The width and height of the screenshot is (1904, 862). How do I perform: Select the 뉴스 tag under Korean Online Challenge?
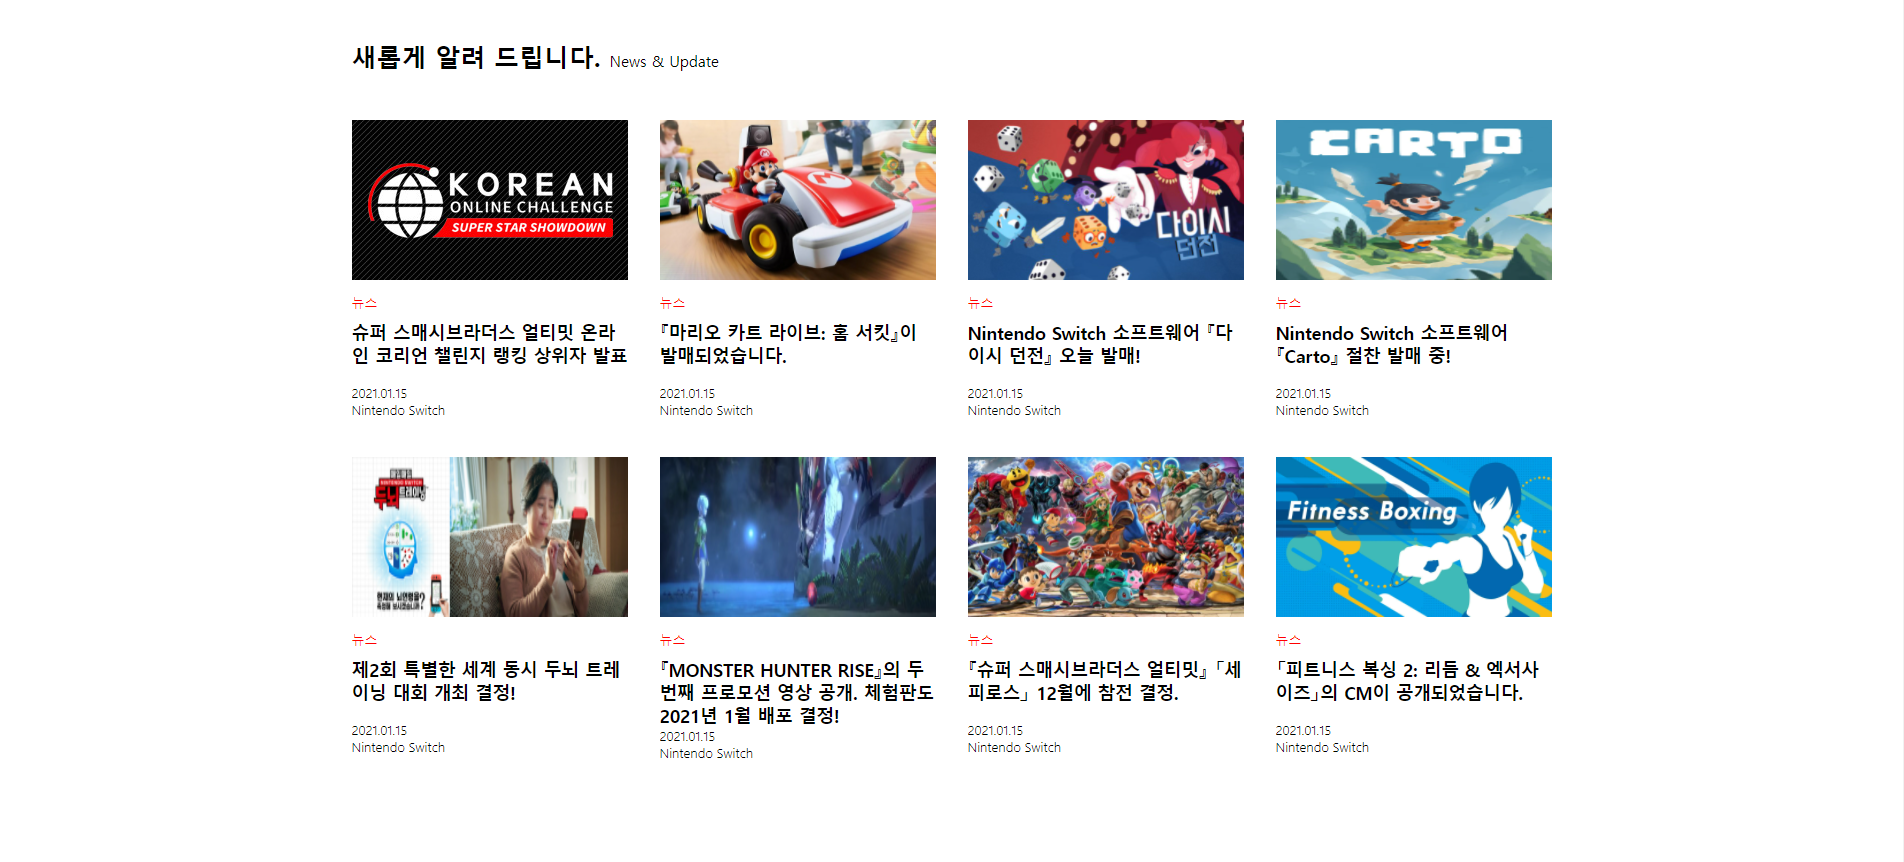point(364,303)
